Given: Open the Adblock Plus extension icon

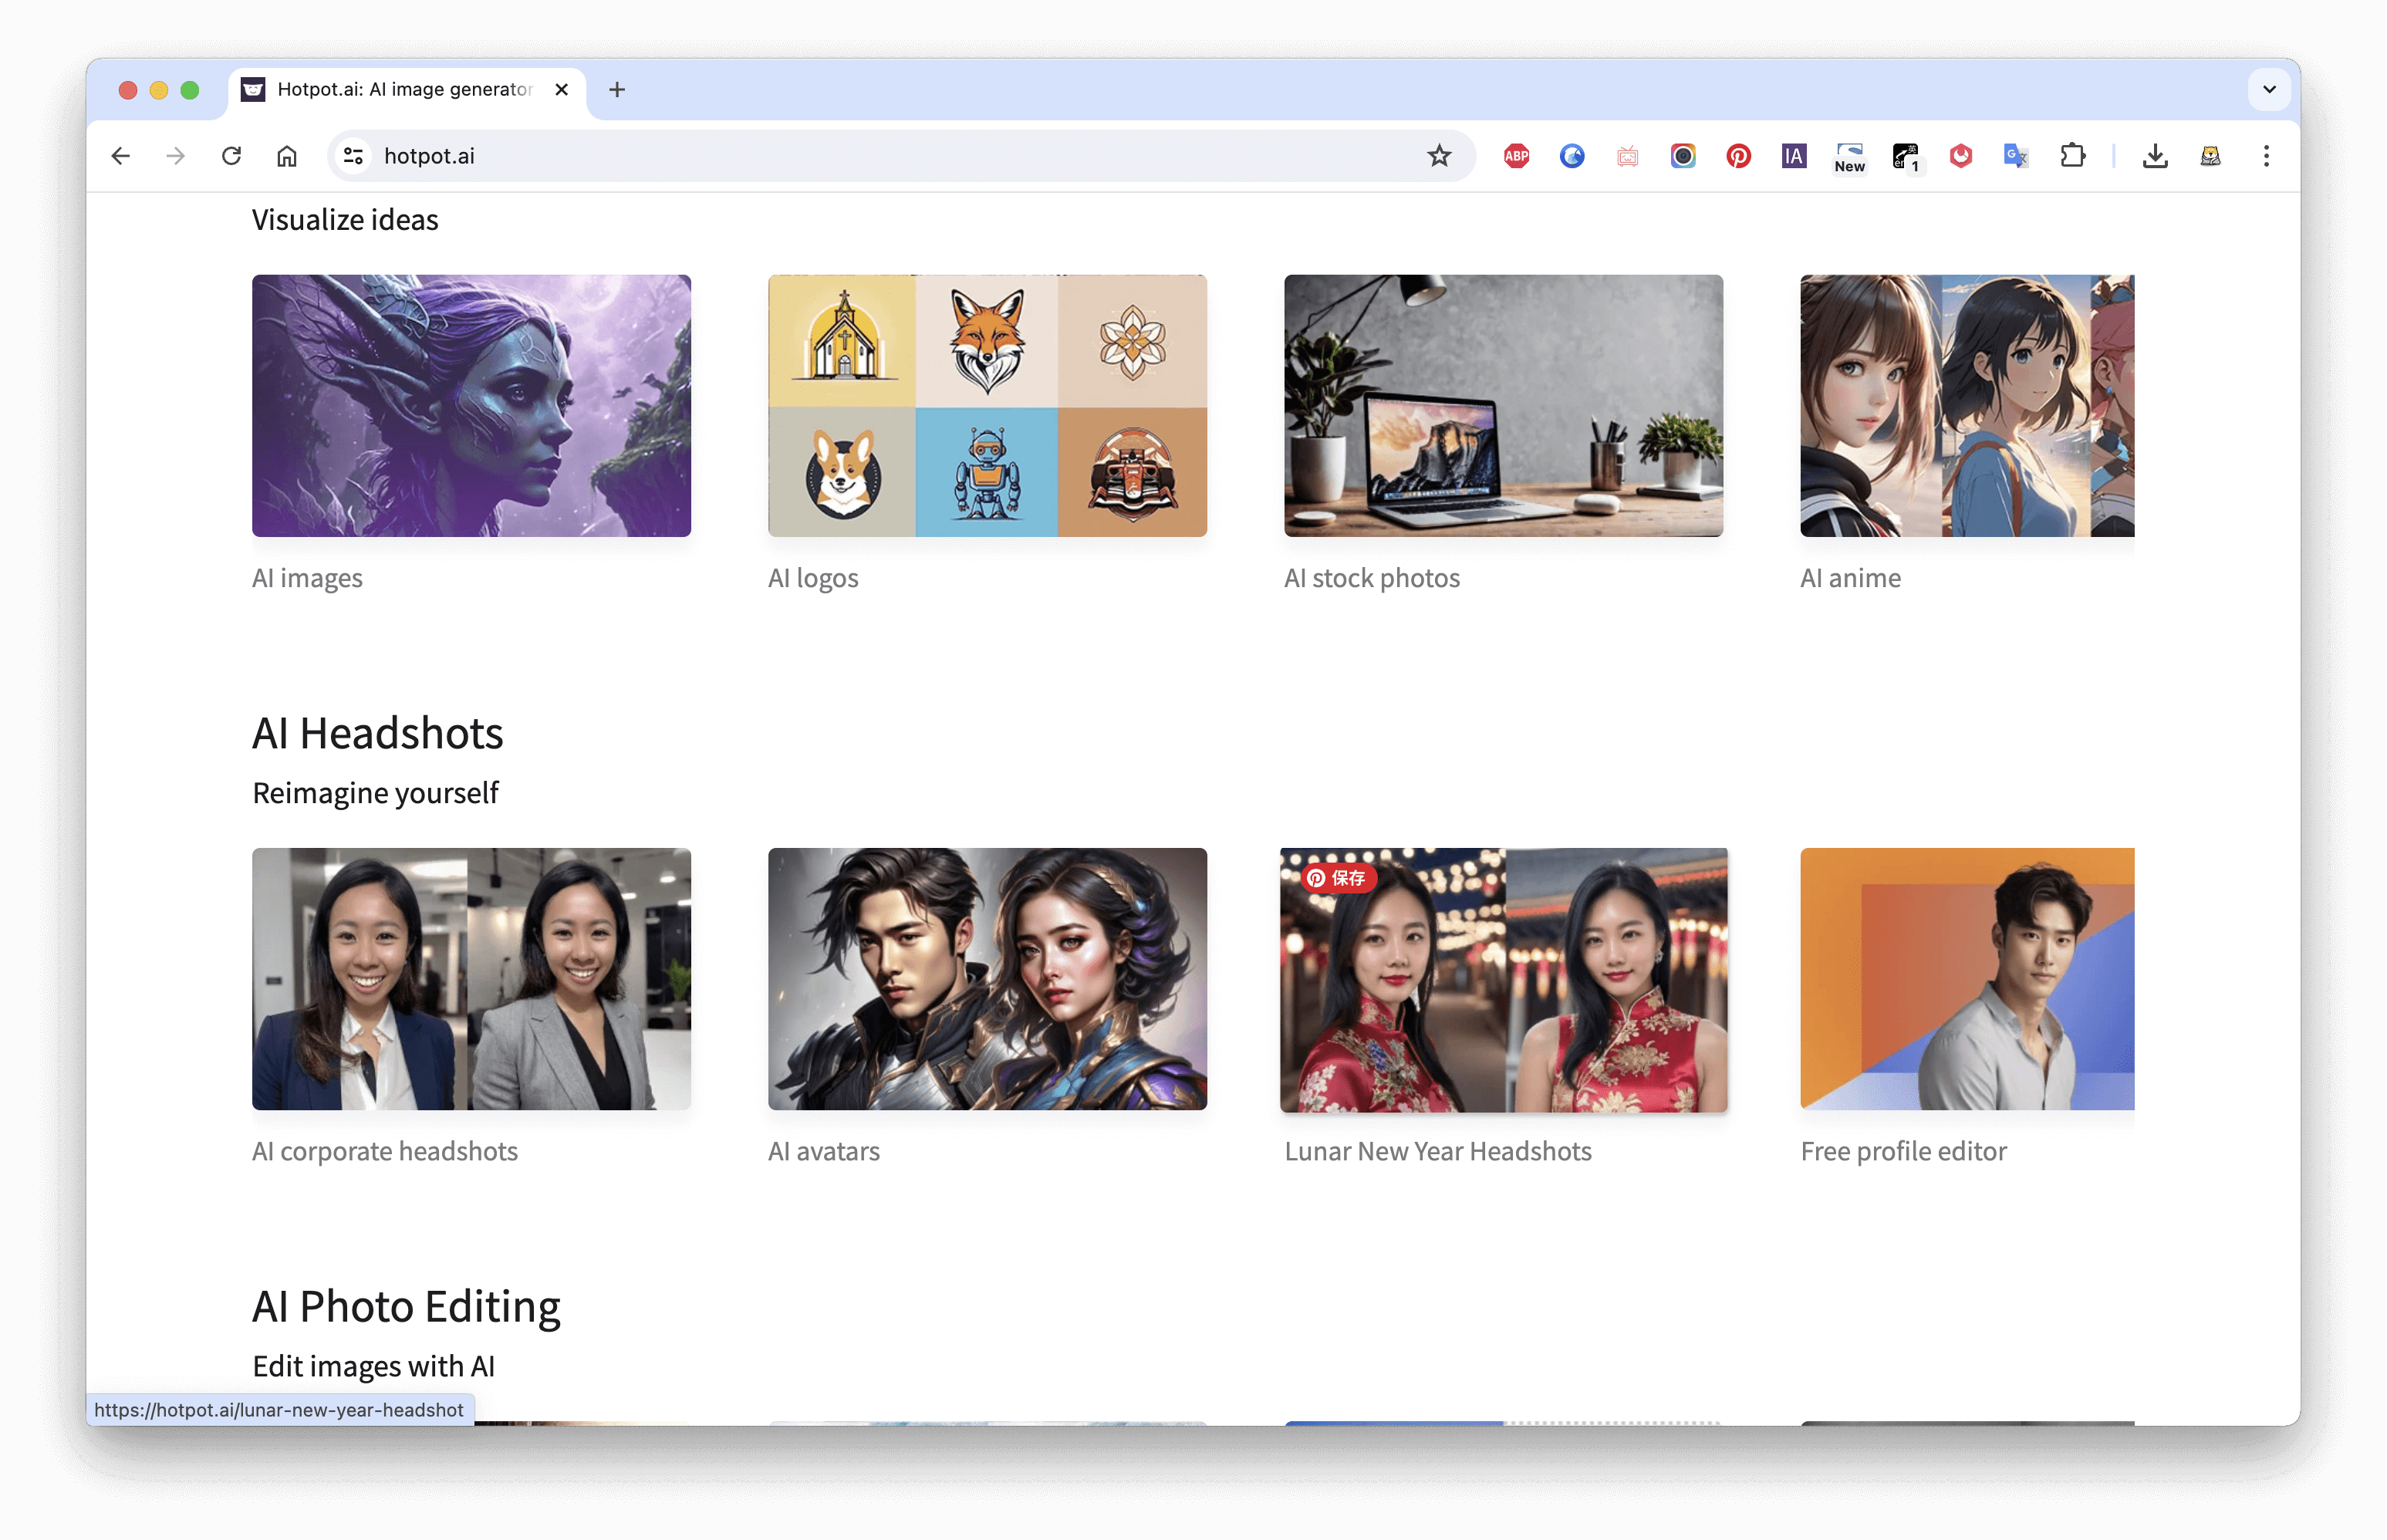Looking at the screenshot, I should point(1516,156).
